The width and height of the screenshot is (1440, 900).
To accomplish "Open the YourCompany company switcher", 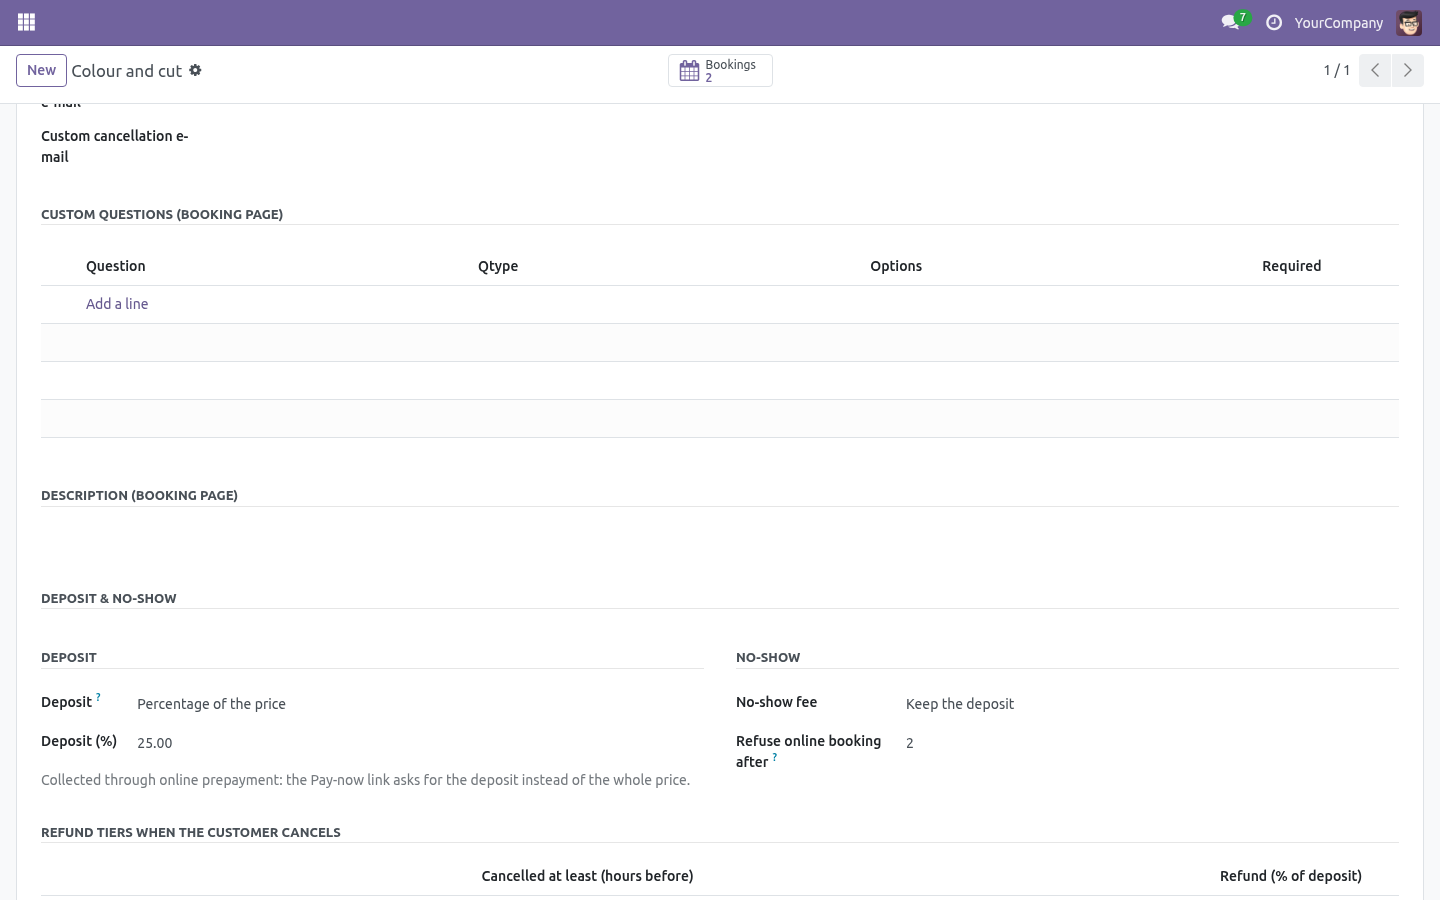I will pos(1338,22).
